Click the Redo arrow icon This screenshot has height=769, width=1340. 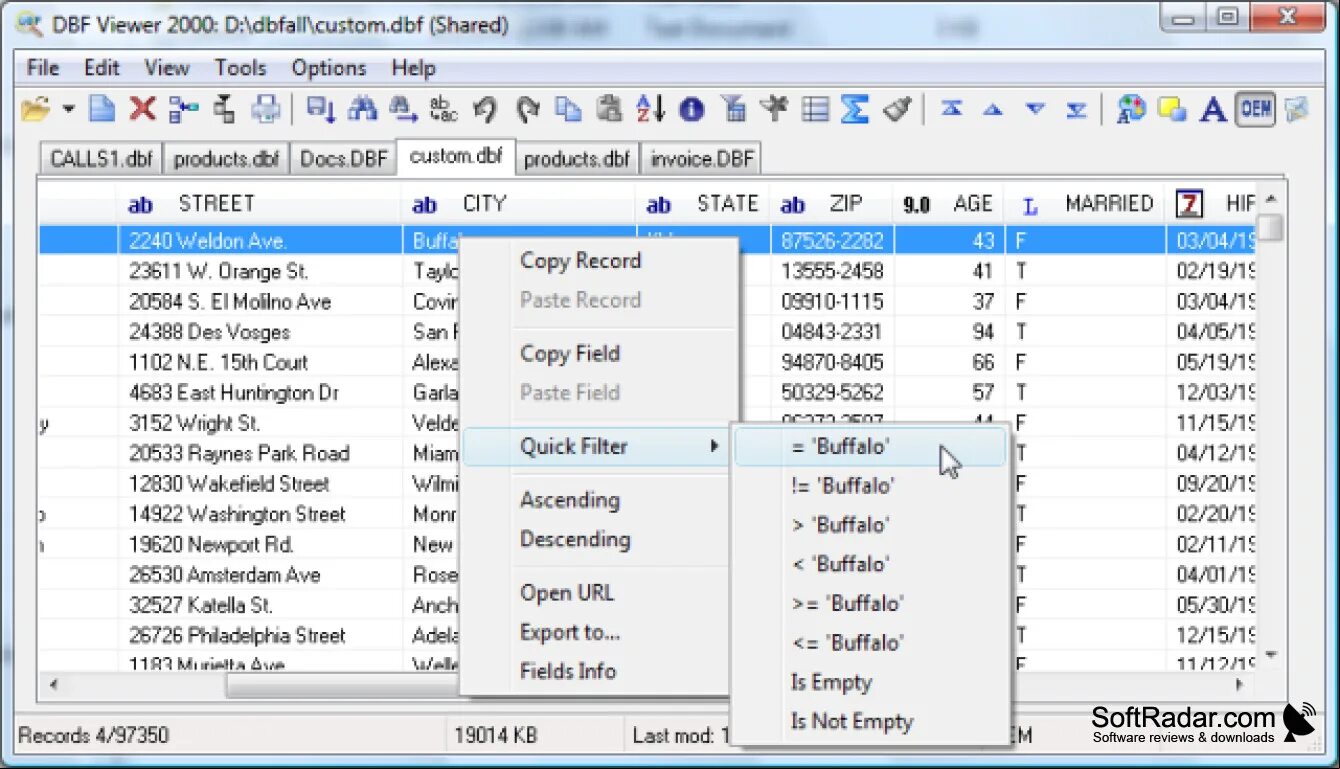[527, 109]
